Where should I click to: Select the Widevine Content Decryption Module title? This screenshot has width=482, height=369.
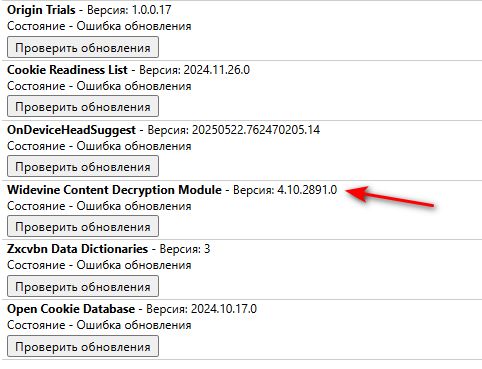point(114,190)
